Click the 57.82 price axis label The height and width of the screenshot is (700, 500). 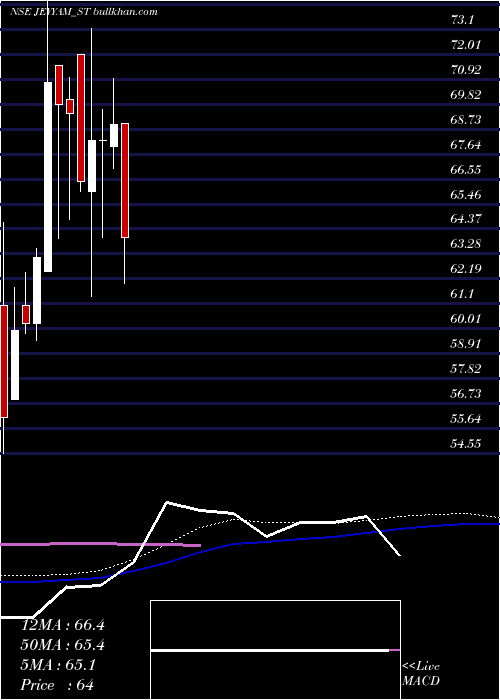click(466, 369)
